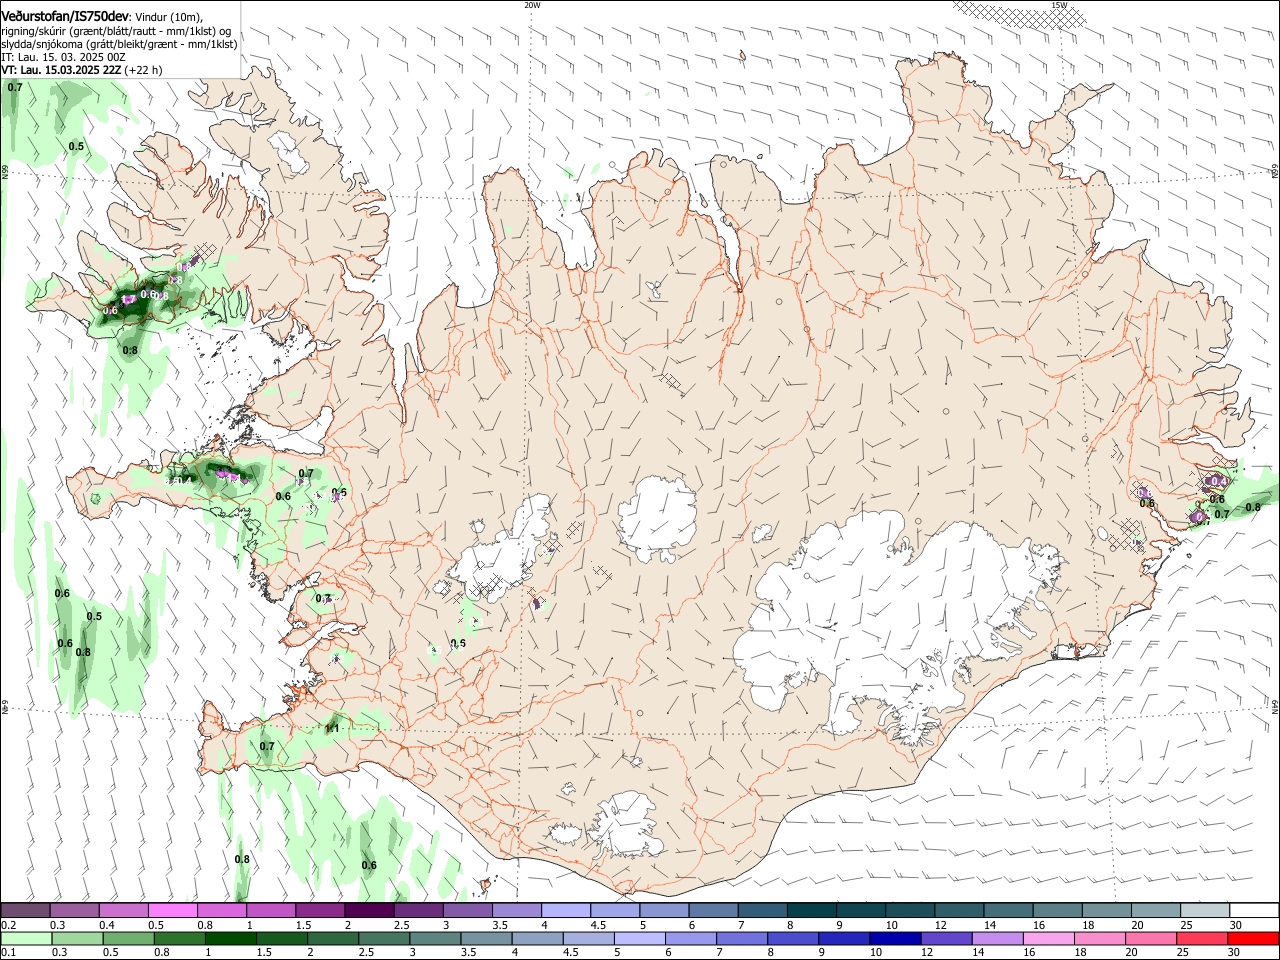Select the 0.4 precipitation value on the east coast

(x=1219, y=481)
